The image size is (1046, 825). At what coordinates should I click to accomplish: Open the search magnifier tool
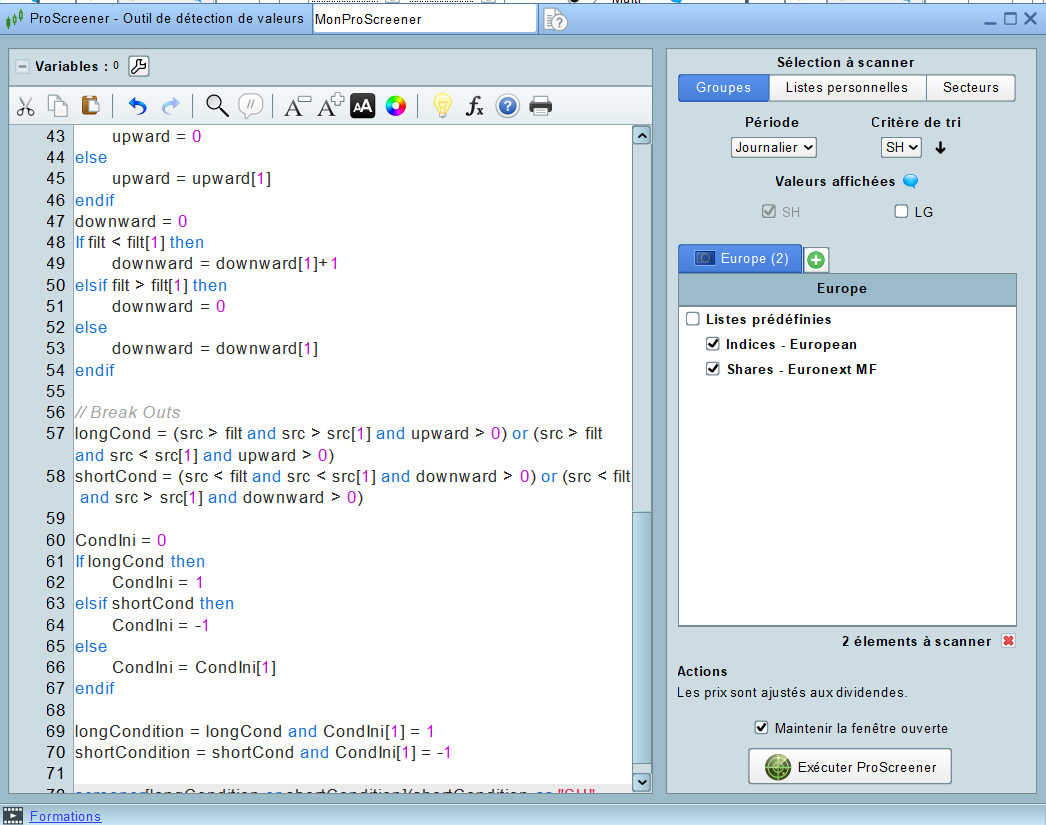pyautogui.click(x=217, y=106)
